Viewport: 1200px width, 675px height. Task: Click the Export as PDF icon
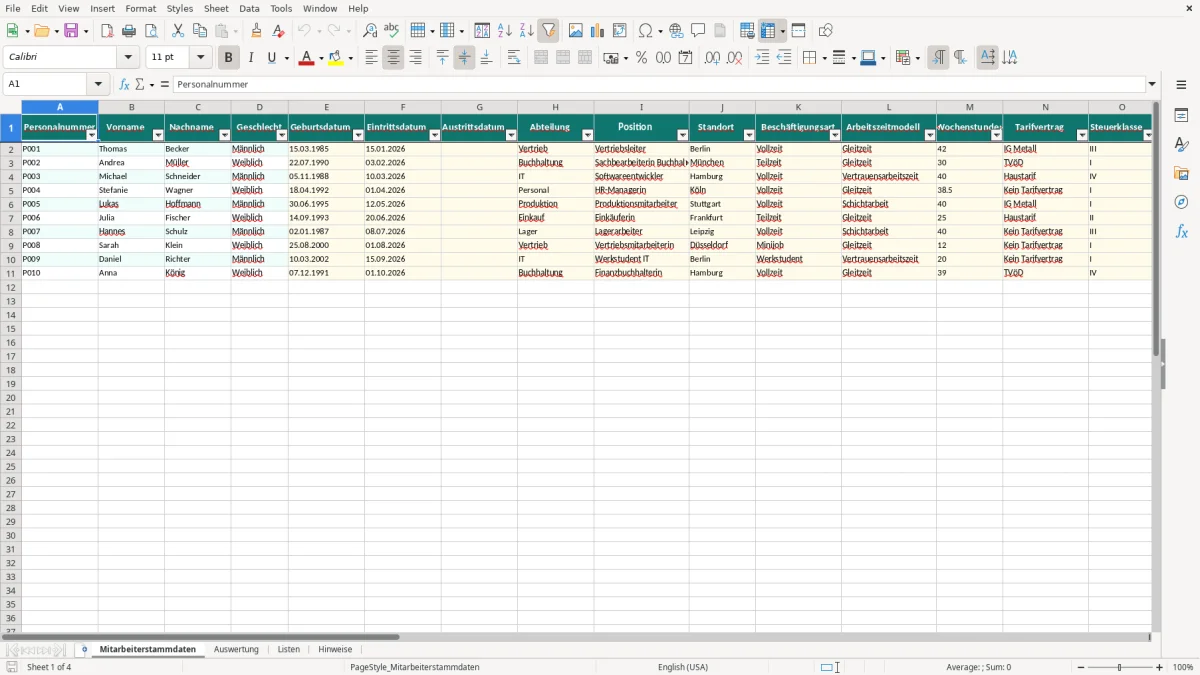[107, 31]
